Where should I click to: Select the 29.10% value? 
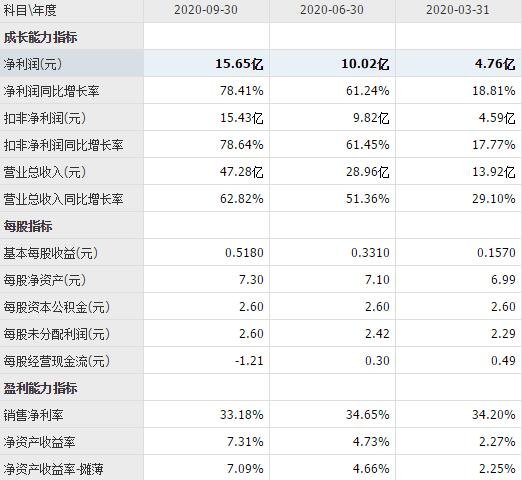(x=494, y=199)
